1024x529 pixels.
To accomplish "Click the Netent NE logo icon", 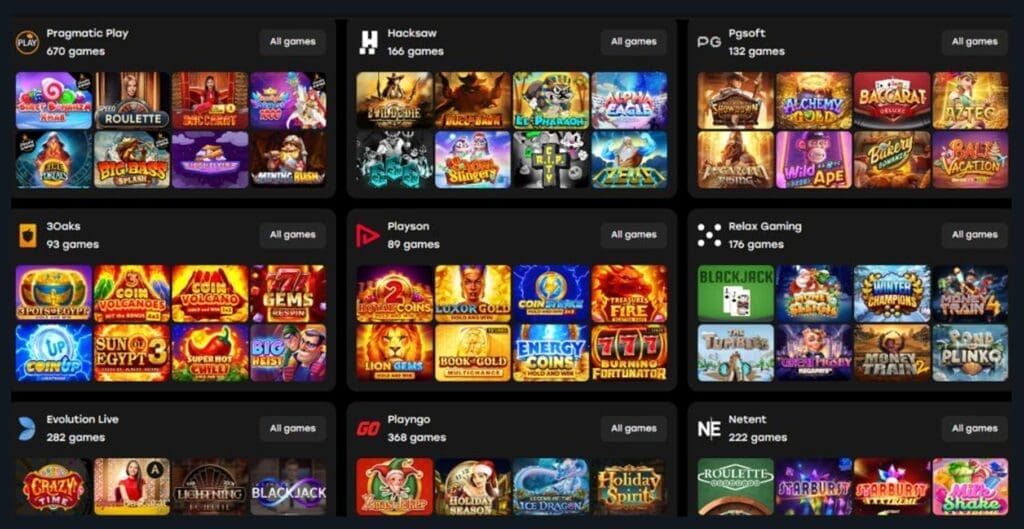I will click(709, 429).
